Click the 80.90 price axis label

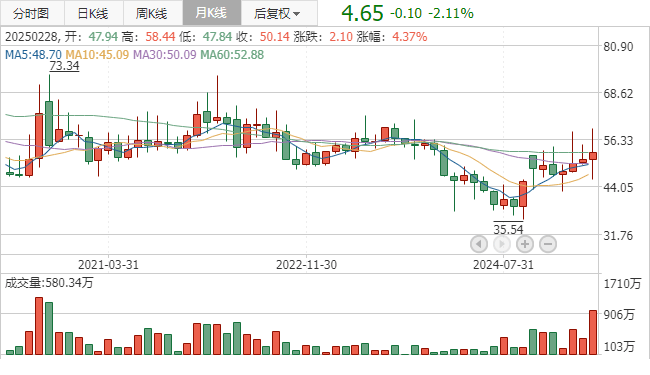[x=618, y=46]
